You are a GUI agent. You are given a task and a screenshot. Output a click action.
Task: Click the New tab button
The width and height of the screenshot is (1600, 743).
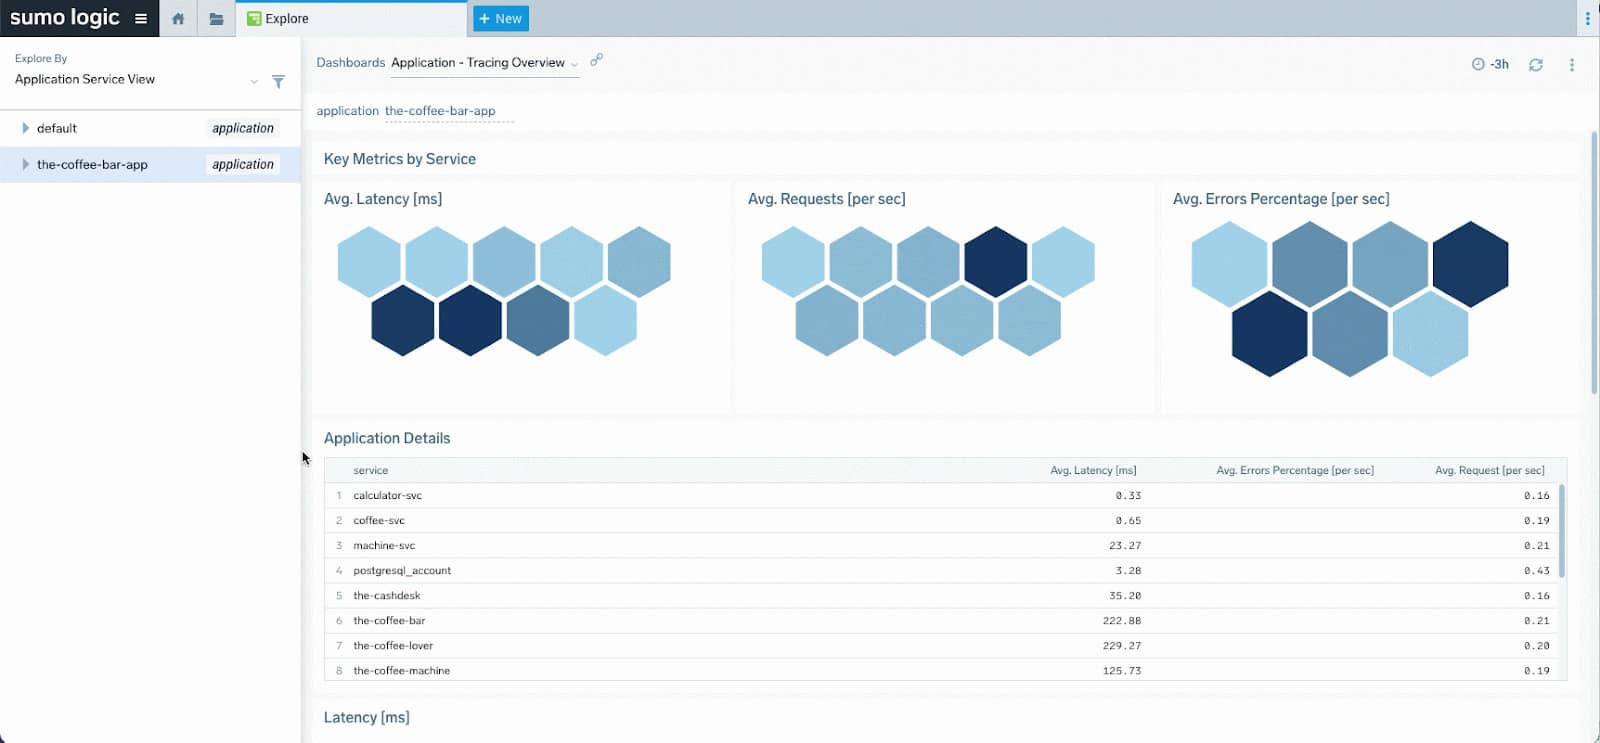[x=500, y=18]
